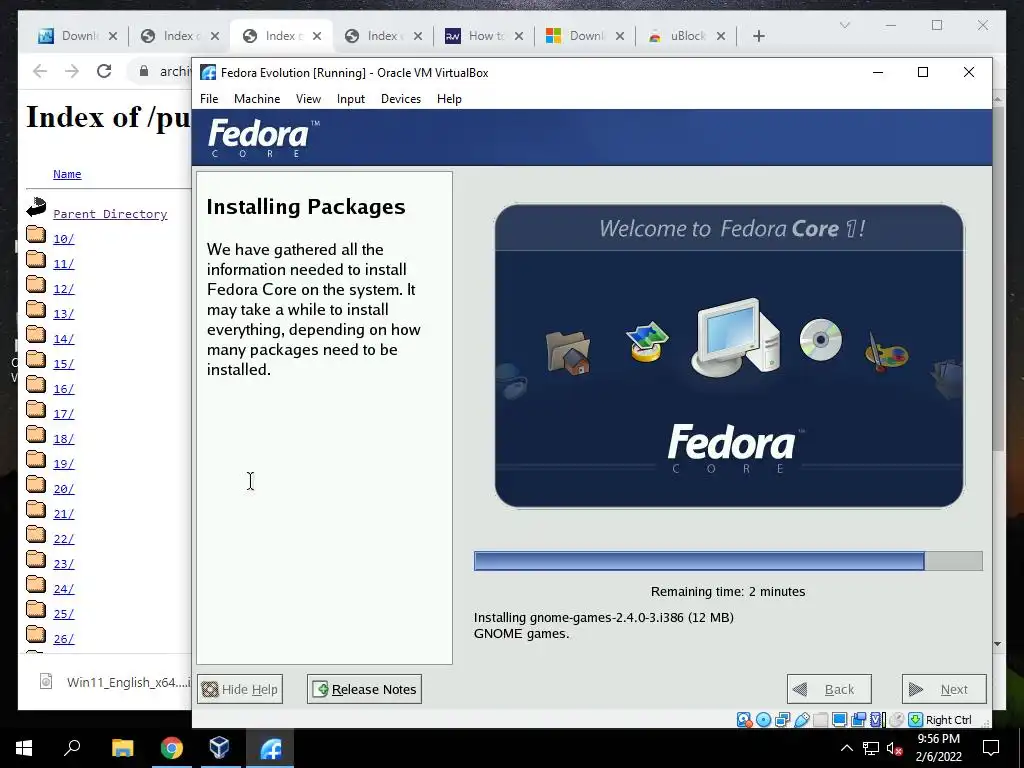Click the folder icon beside 18/

36,435
